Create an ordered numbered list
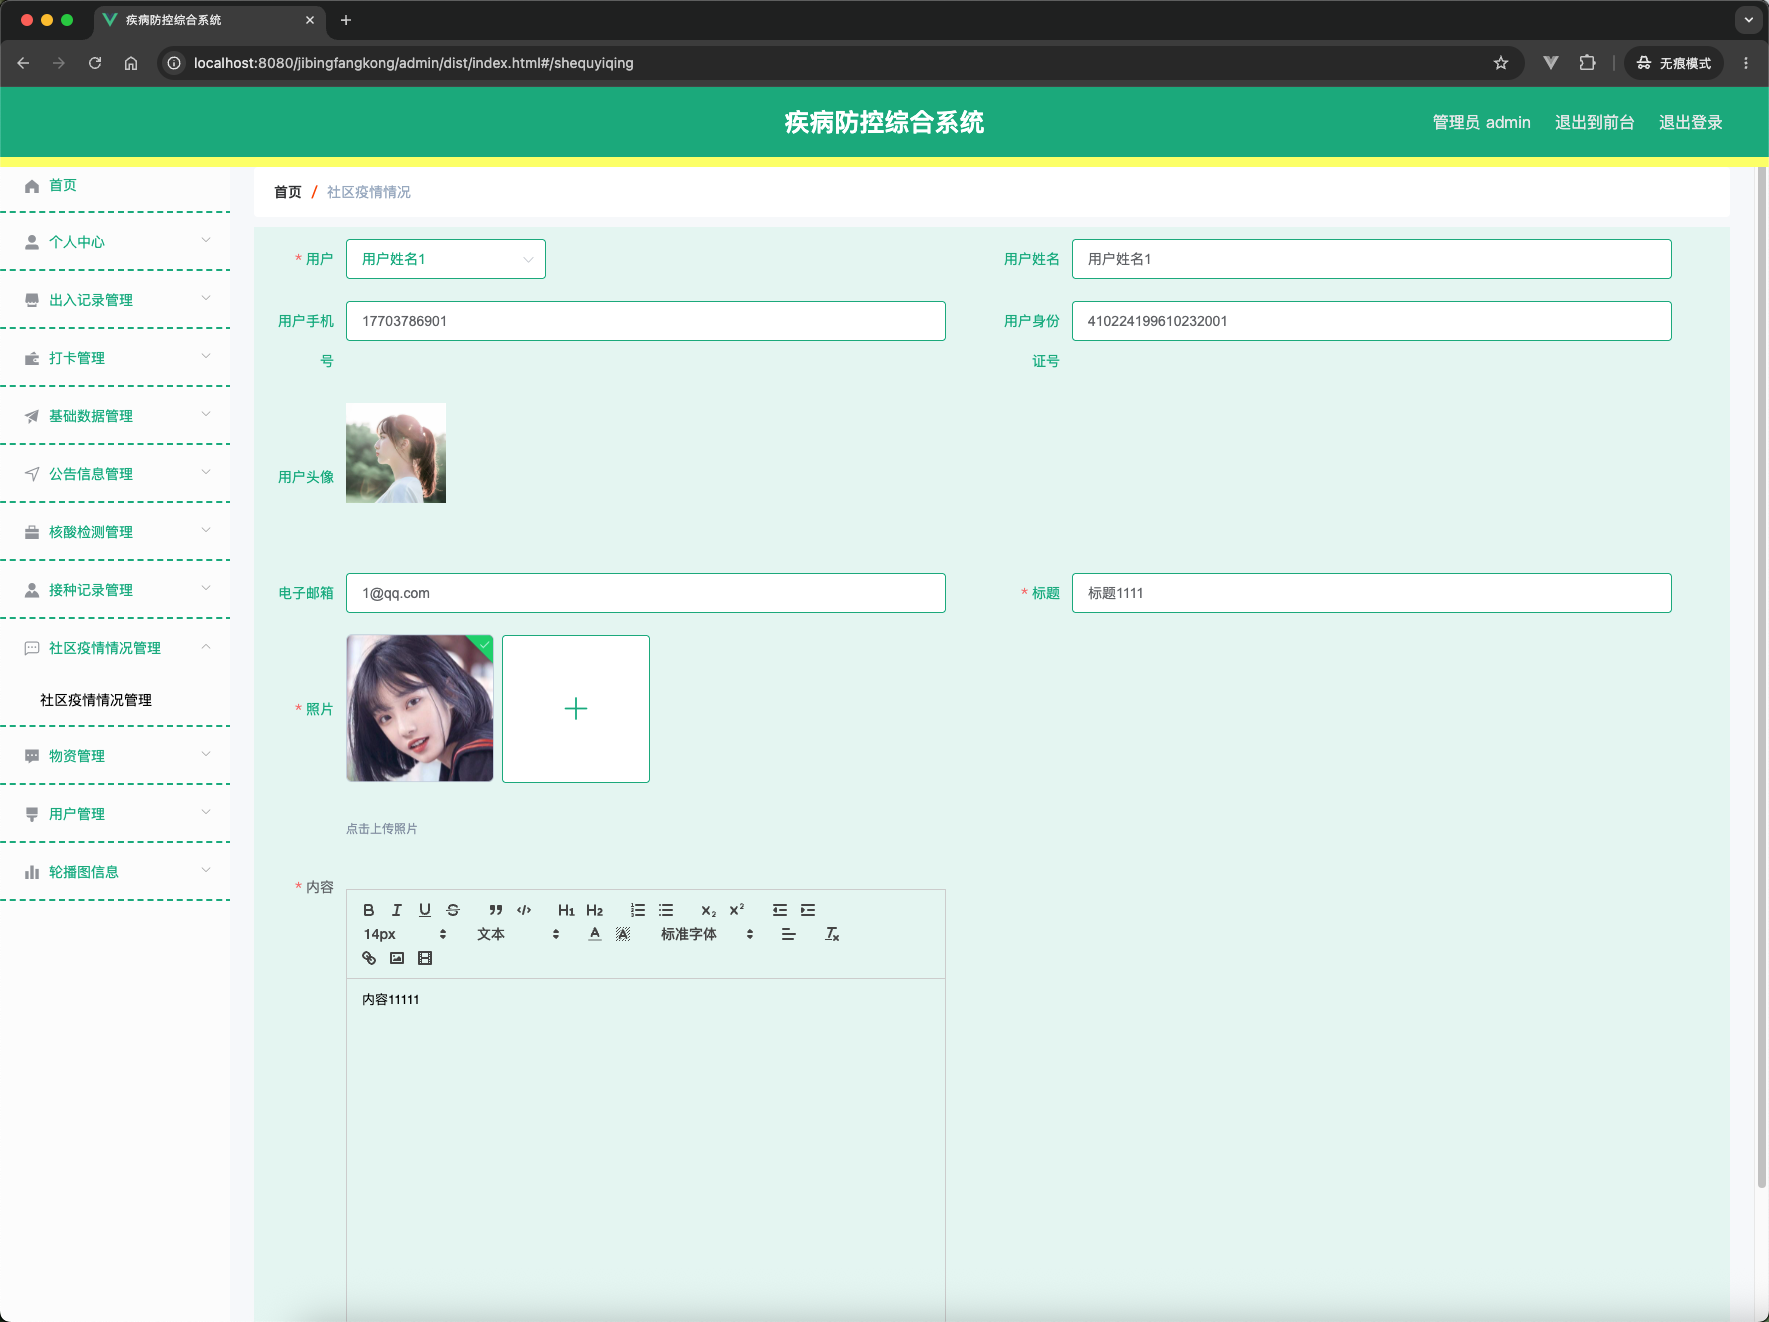This screenshot has width=1769, height=1322. (x=638, y=910)
